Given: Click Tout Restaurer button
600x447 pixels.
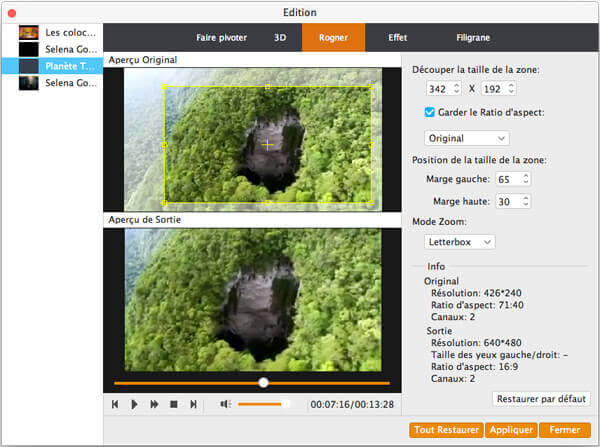Looking at the screenshot, I should pyautogui.click(x=446, y=430).
